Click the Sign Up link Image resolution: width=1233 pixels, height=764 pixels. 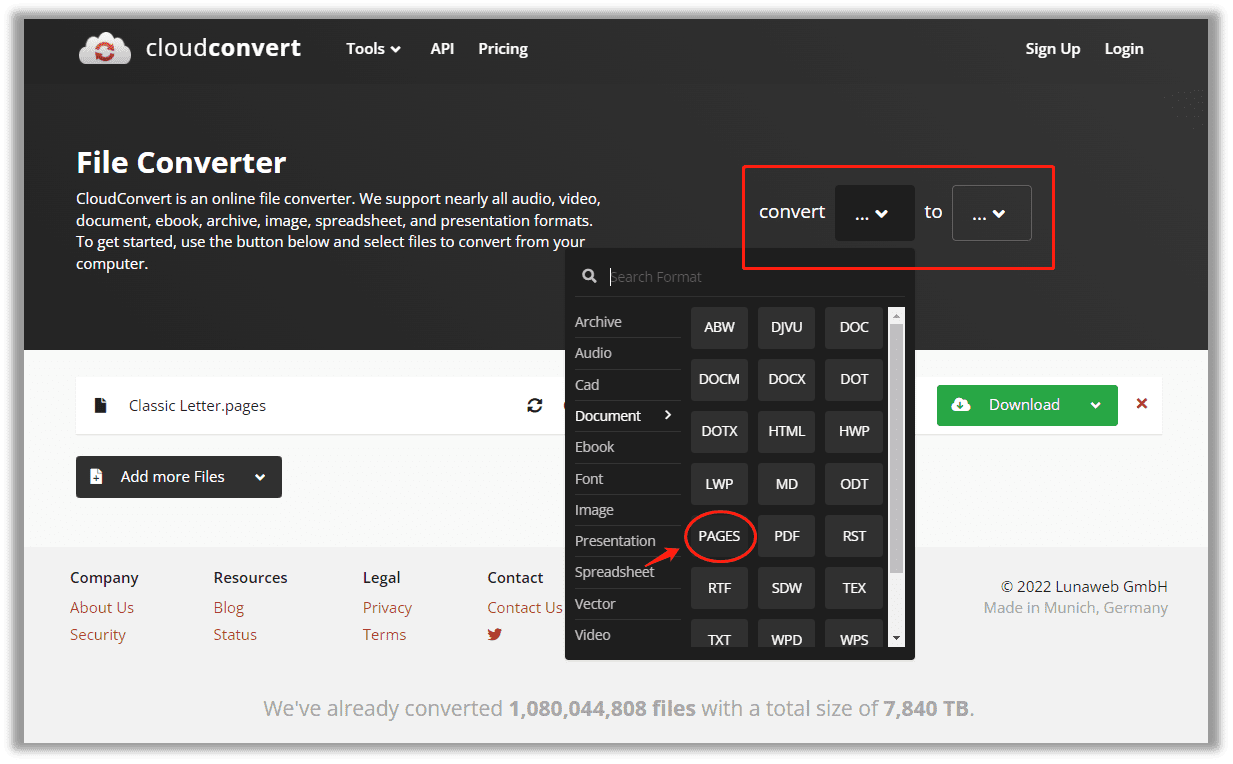tap(1053, 48)
